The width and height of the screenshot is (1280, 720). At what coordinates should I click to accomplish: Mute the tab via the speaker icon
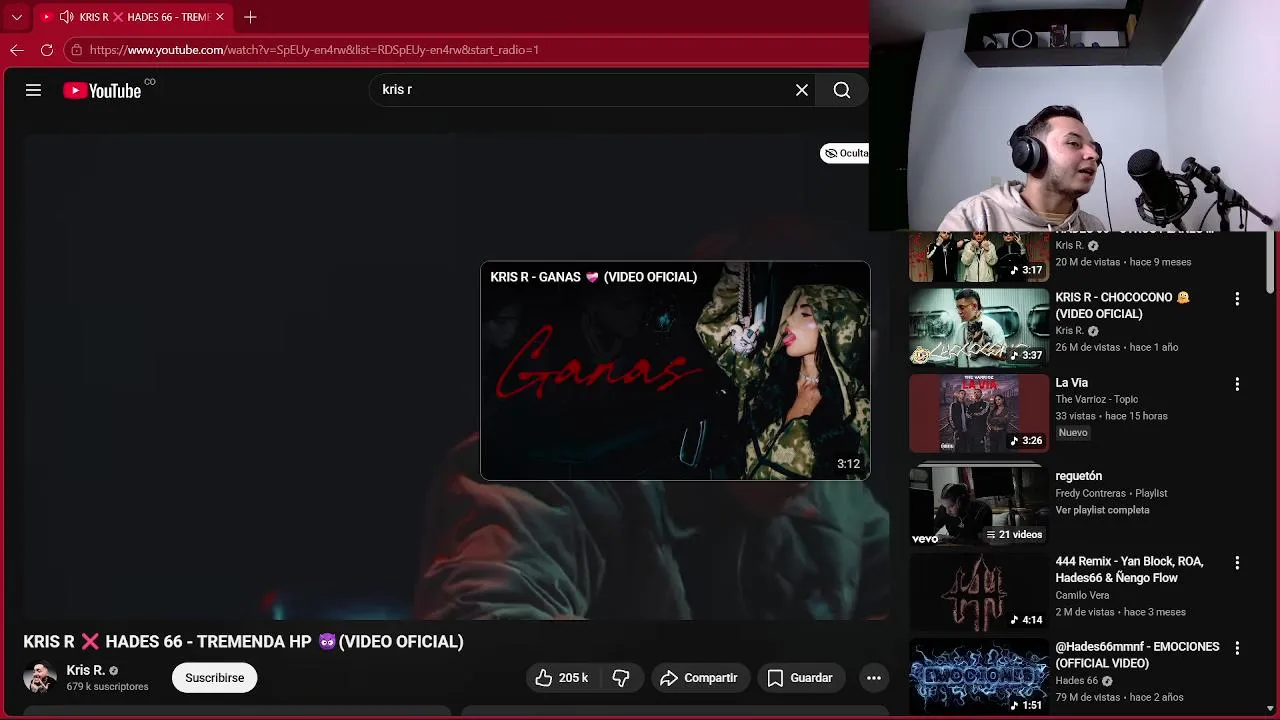(x=66, y=17)
